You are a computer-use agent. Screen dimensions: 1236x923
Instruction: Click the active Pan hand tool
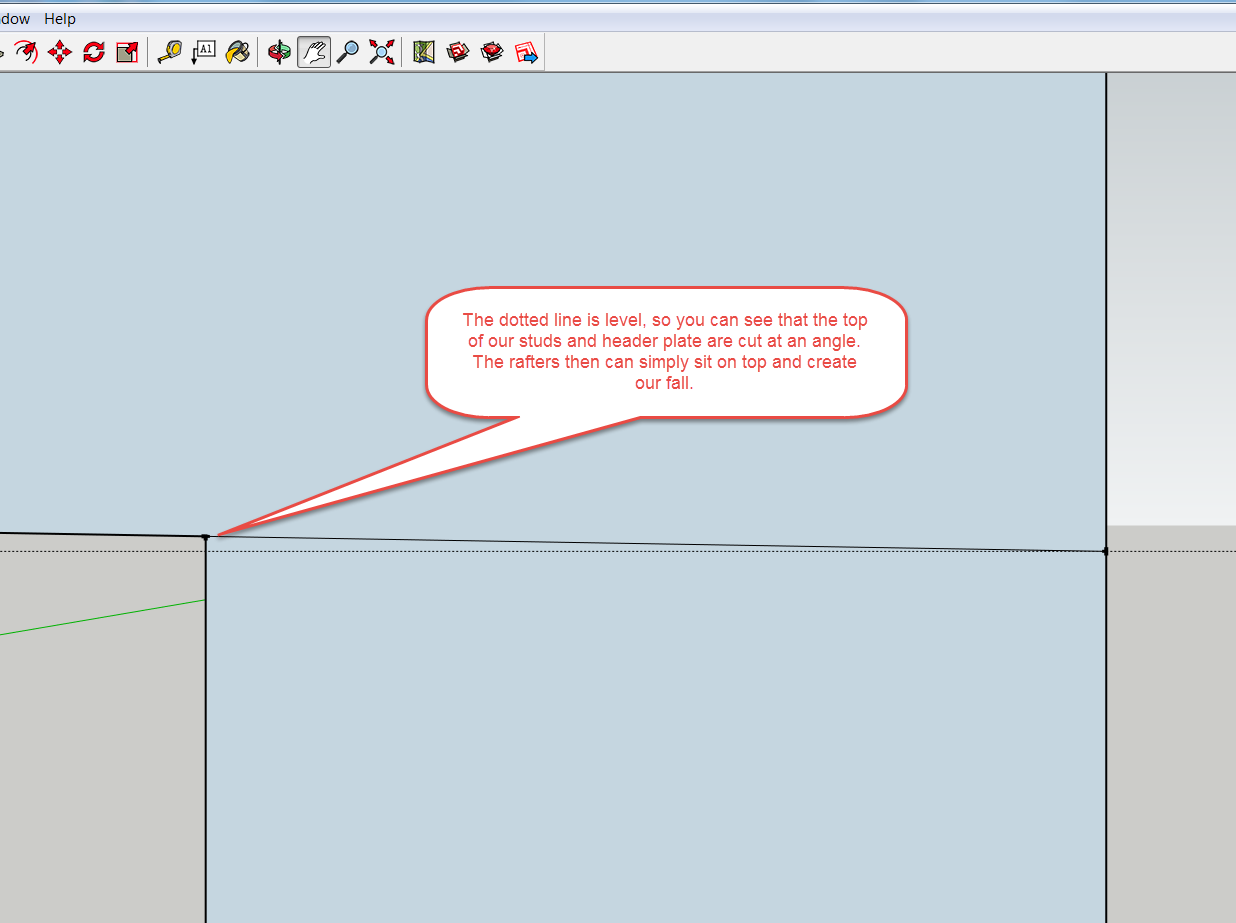314,52
